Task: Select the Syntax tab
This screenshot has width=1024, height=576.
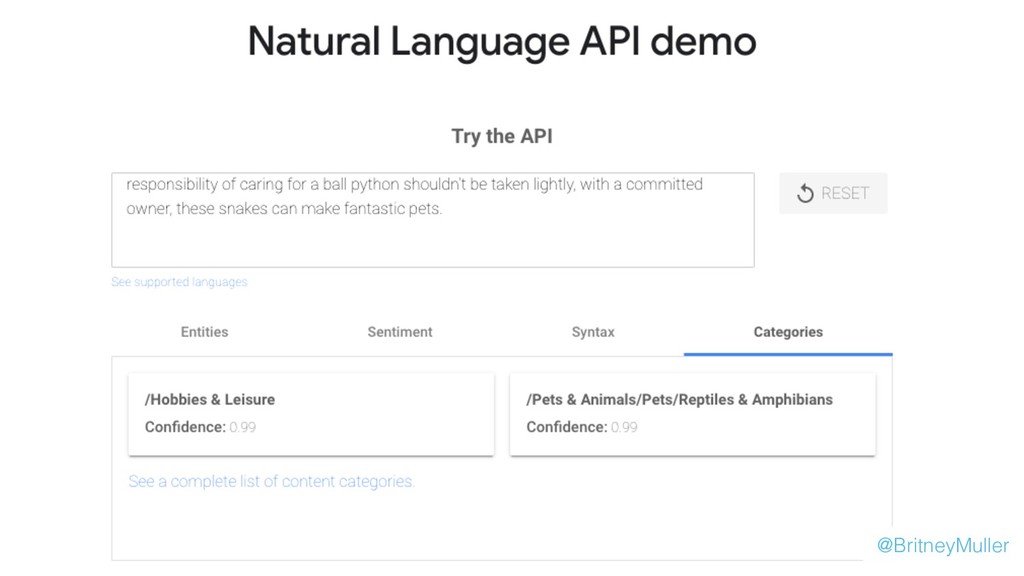Action: [x=593, y=332]
